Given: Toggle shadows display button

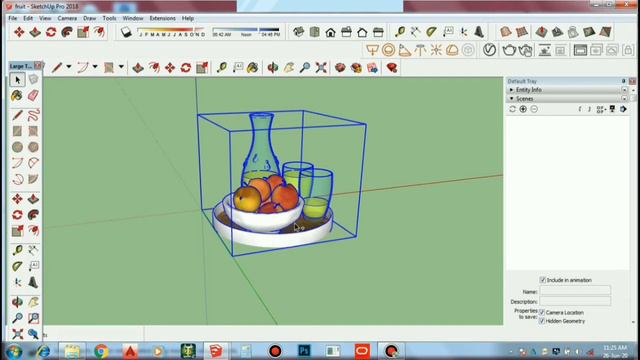Looking at the screenshot, I should (x=126, y=32).
